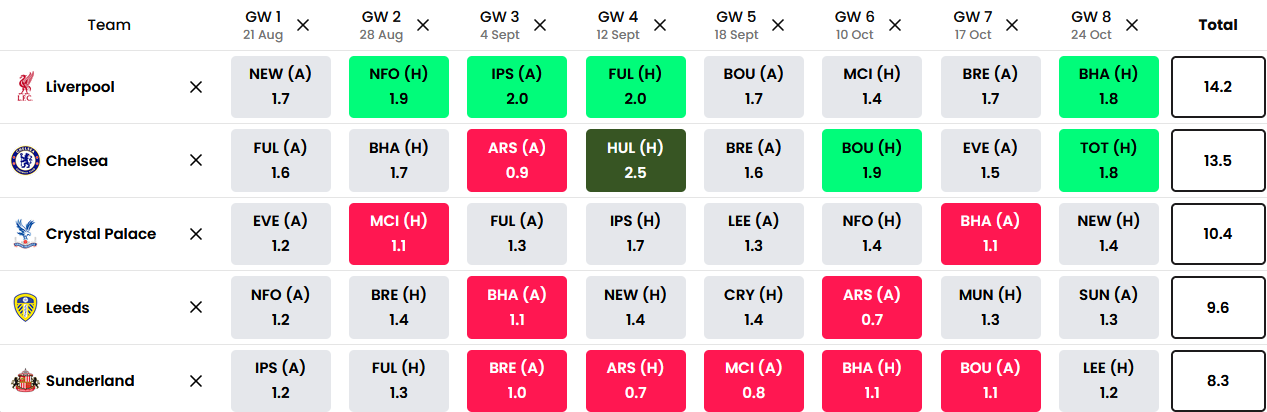Viewport: 1267px width, 412px height.
Task: Click the Sunderland club crest
Action: pyautogui.click(x=24, y=381)
